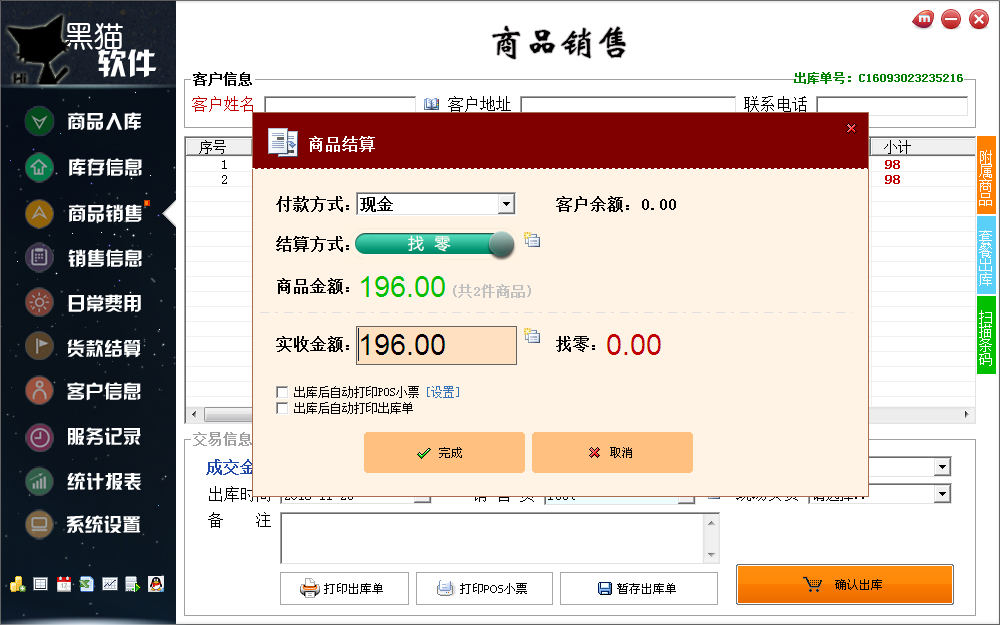Open the 商品入库 sidebar icon
The height and width of the screenshot is (625, 1000).
pyautogui.click(x=39, y=121)
